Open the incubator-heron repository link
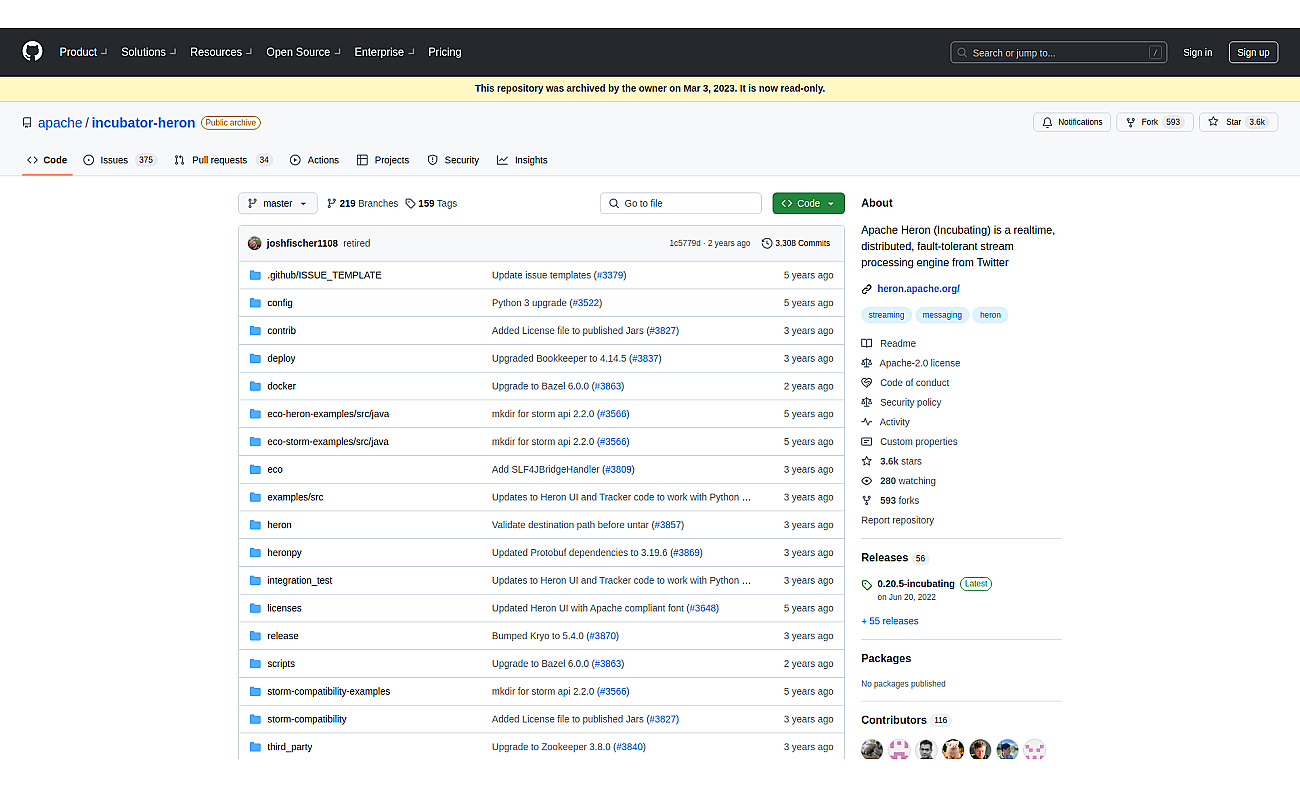Screen dimensions: 1300x788 tap(144, 123)
